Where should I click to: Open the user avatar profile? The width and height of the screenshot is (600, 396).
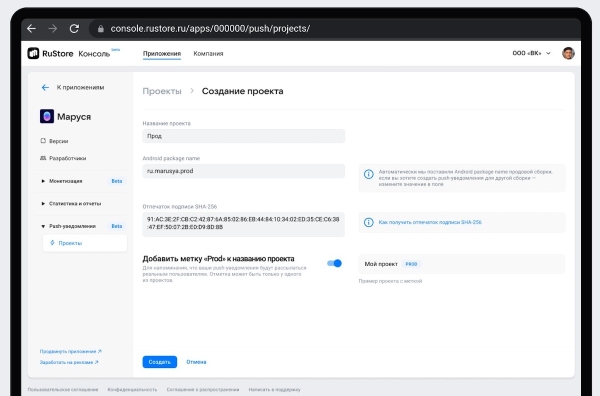pyautogui.click(x=568, y=53)
